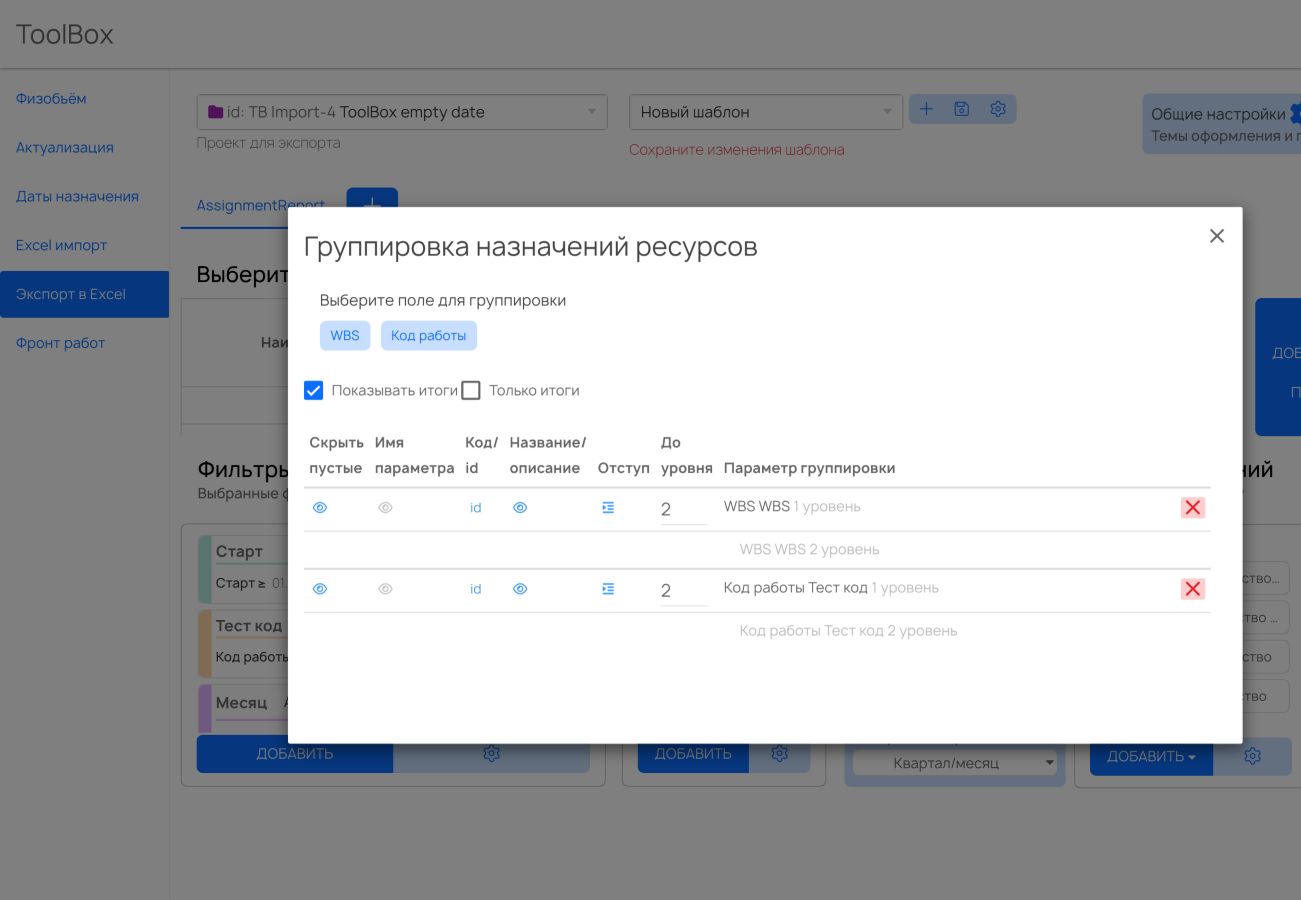Select Код работы grouping field chip
Image resolution: width=1301 pixels, height=900 pixels.
click(x=429, y=336)
